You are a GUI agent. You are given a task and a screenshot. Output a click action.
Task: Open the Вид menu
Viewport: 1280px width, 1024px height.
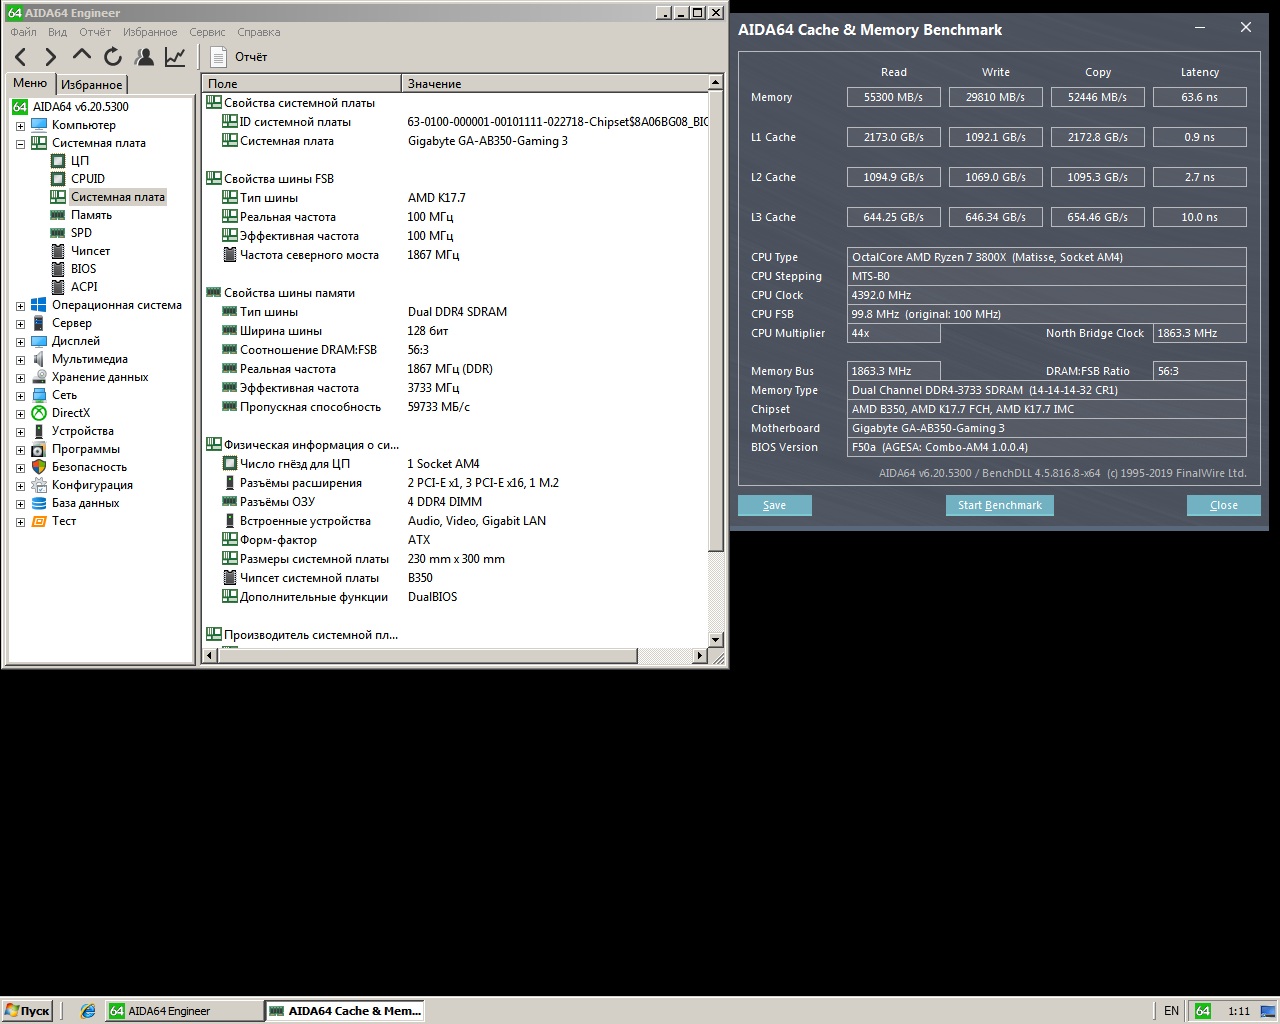[58, 32]
